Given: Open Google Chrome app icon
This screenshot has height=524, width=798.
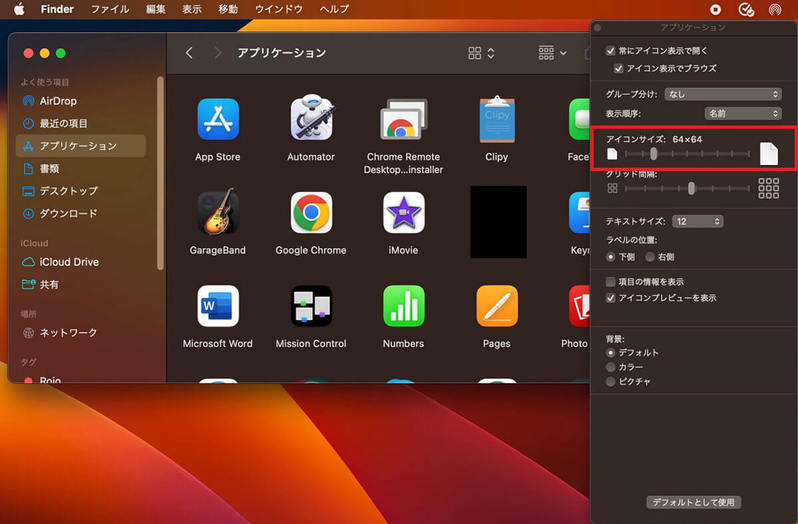Looking at the screenshot, I should 311,213.
